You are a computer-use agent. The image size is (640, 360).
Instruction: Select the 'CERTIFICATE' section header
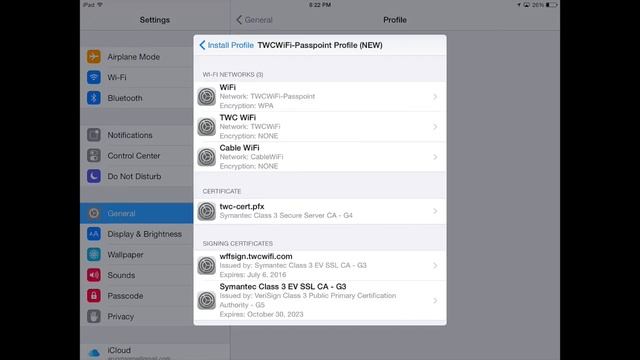point(222,191)
